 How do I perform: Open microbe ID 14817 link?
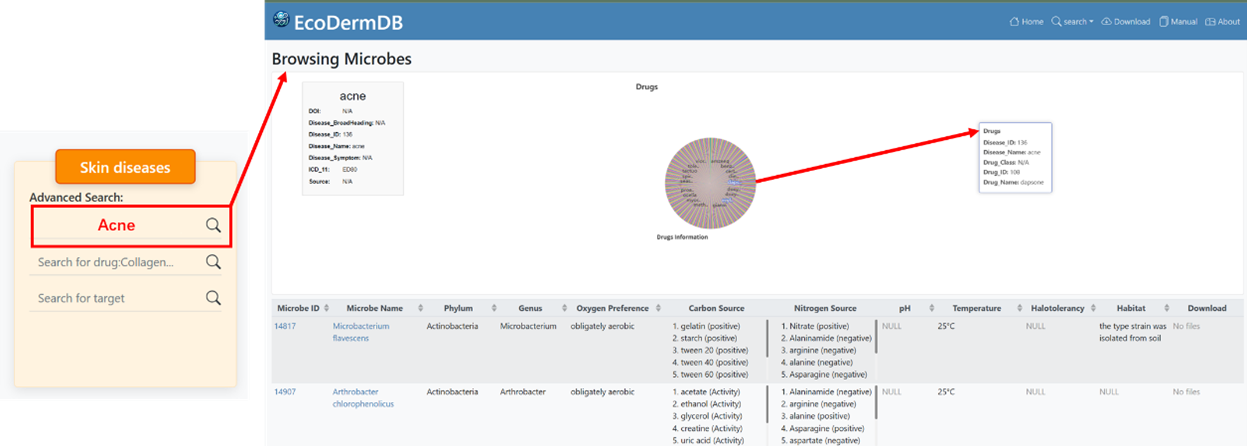pos(286,326)
